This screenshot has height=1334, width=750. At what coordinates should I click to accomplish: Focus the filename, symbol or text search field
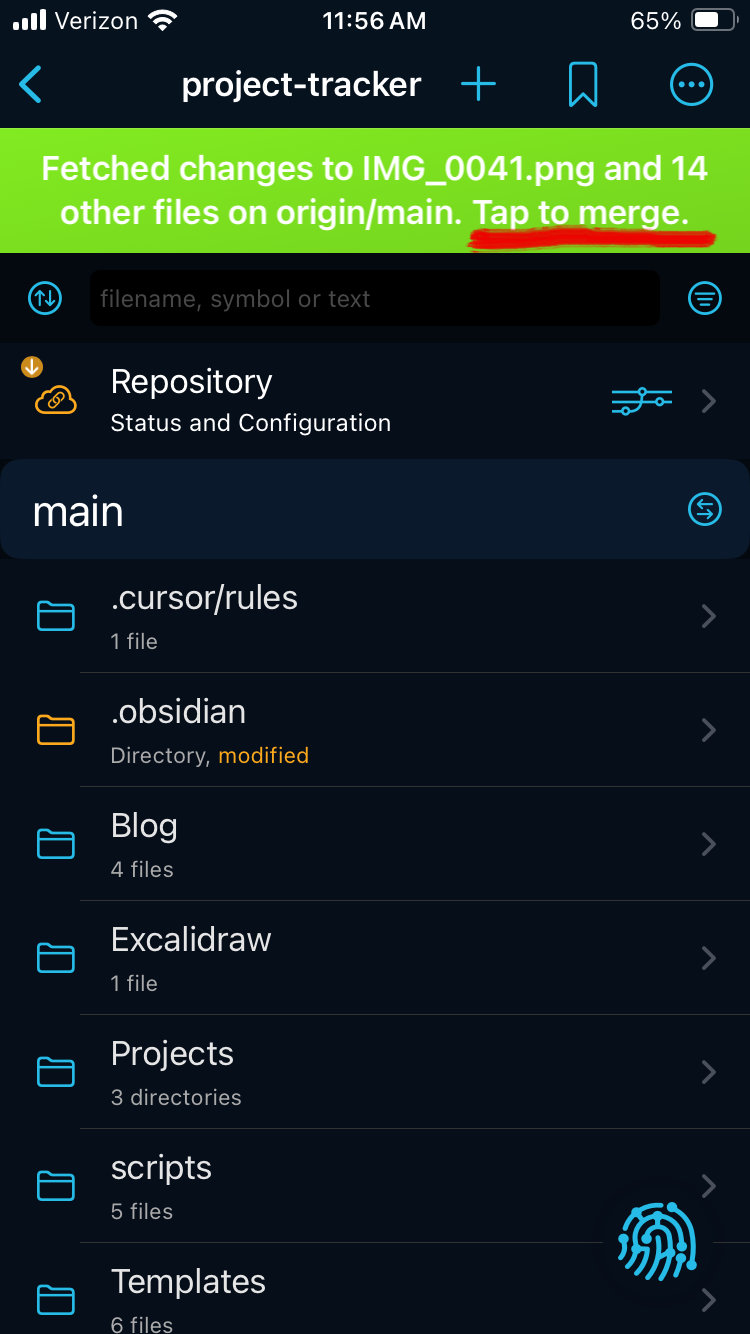pyautogui.click(x=375, y=298)
